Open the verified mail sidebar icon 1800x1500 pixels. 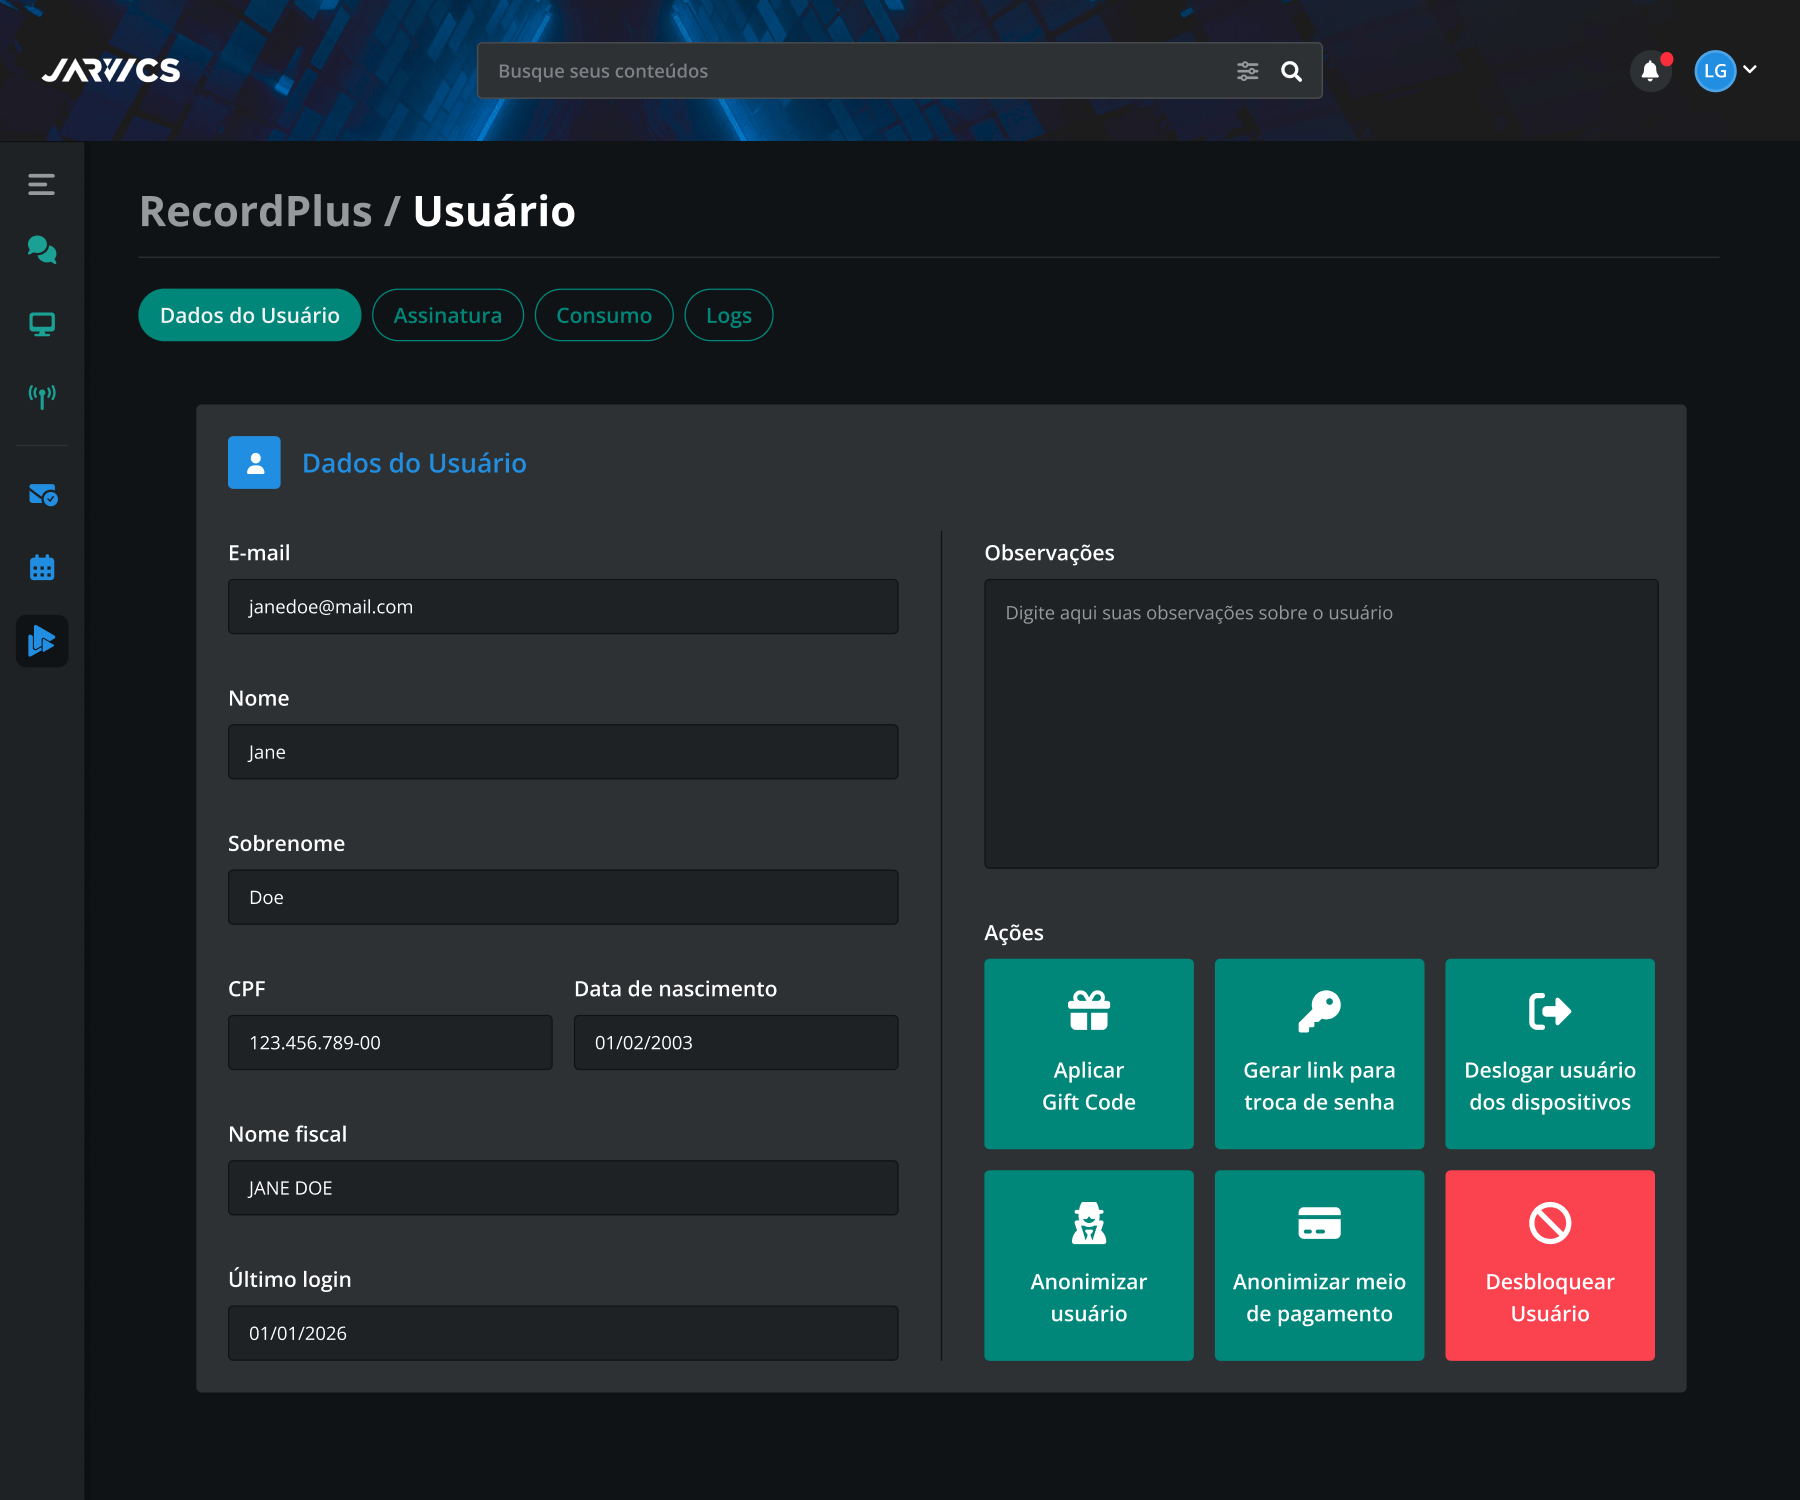(42, 494)
